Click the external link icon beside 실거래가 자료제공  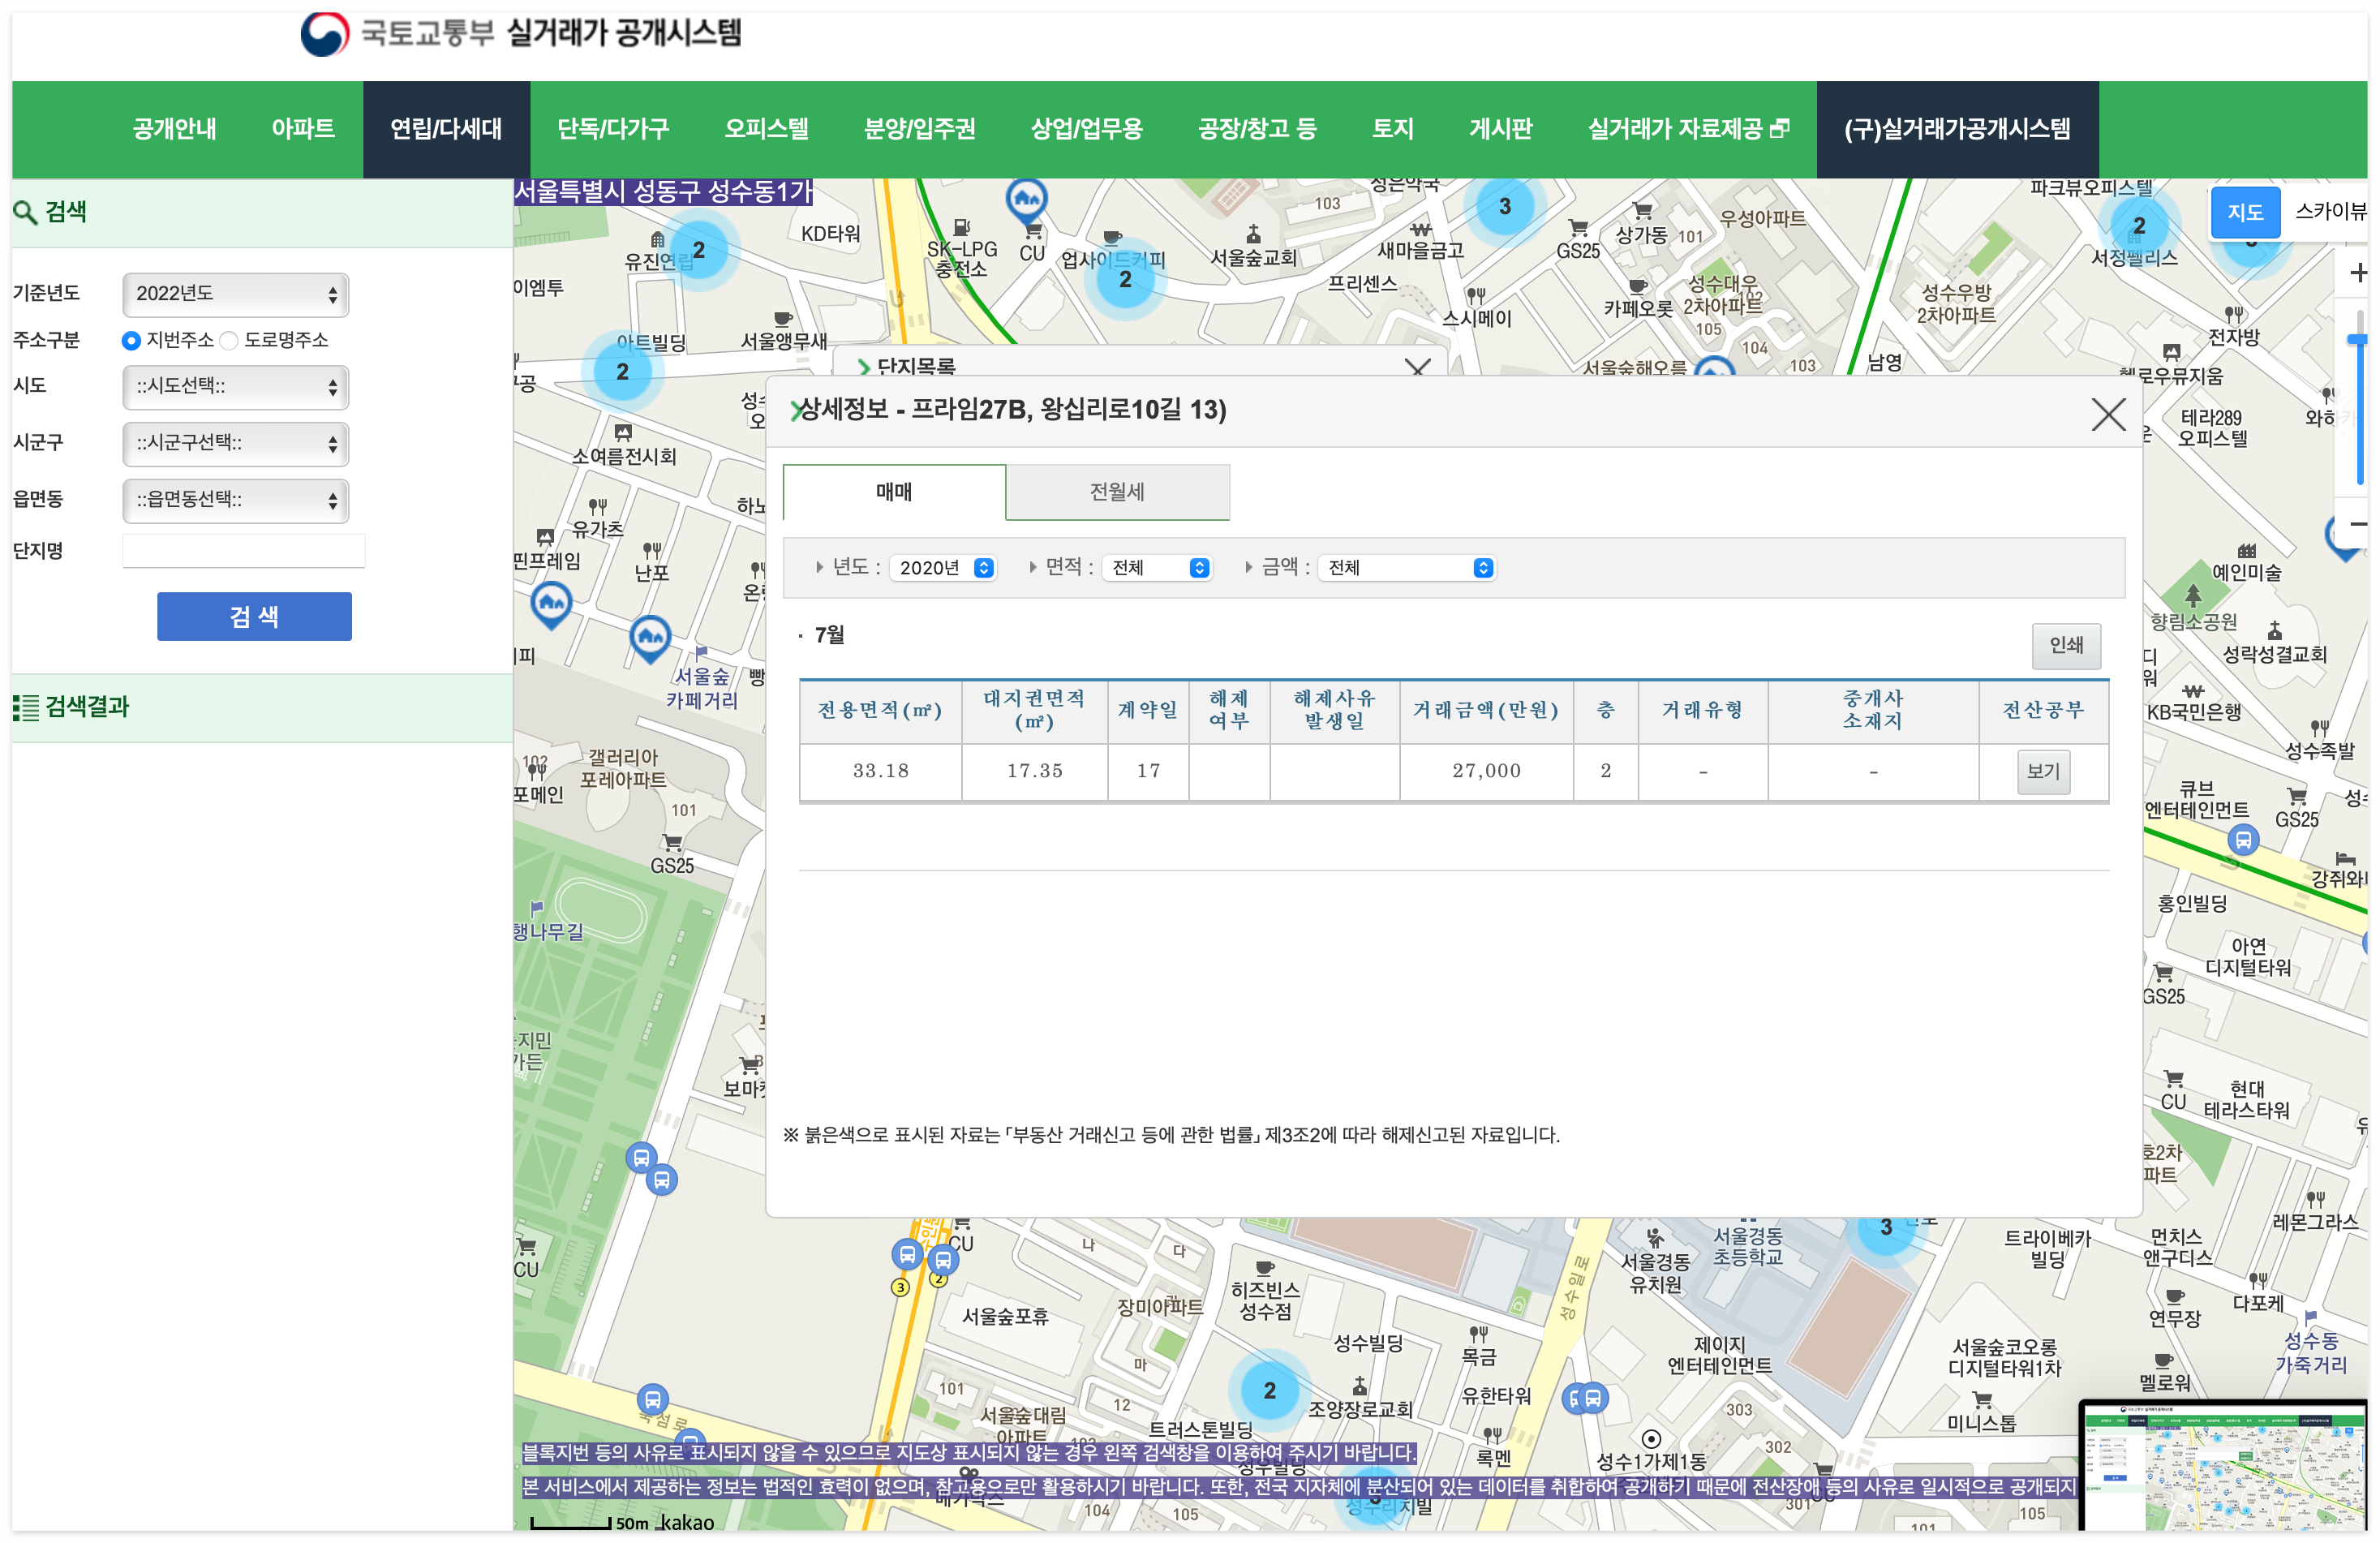[x=1779, y=129]
